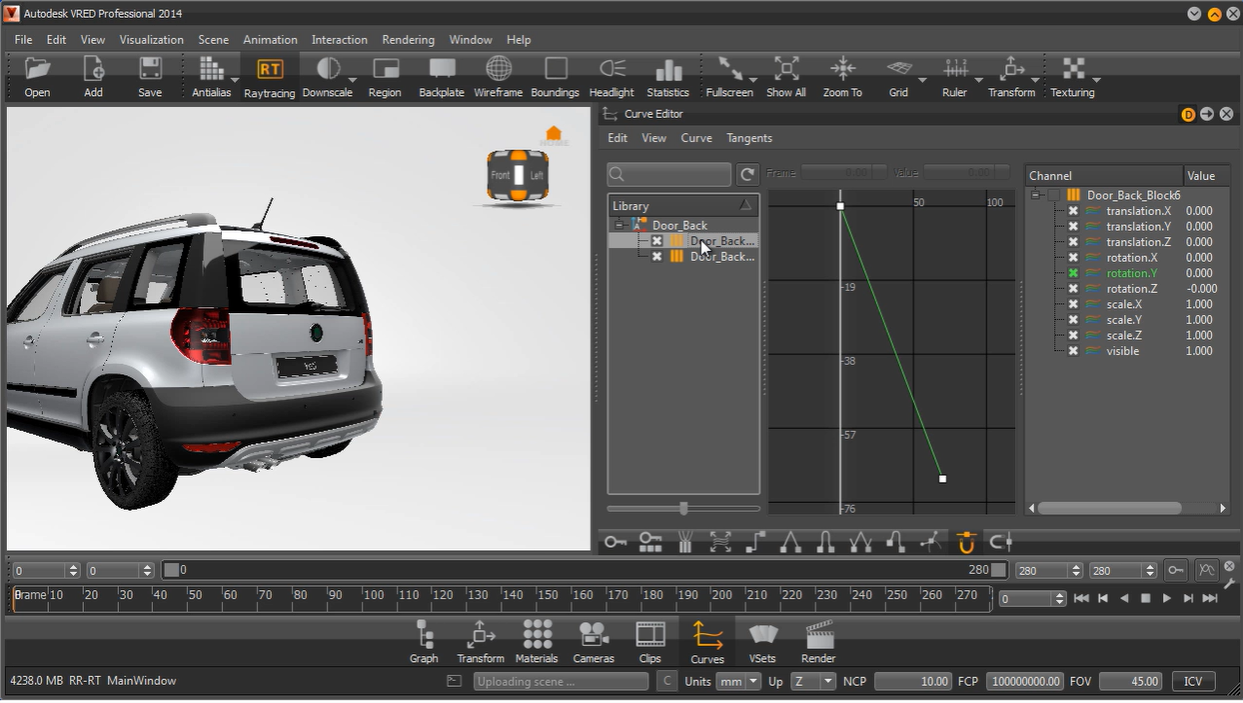Click the Library zoom slider handle
Image resolution: width=1243 pixels, height=703 pixels.
pyautogui.click(x=684, y=508)
